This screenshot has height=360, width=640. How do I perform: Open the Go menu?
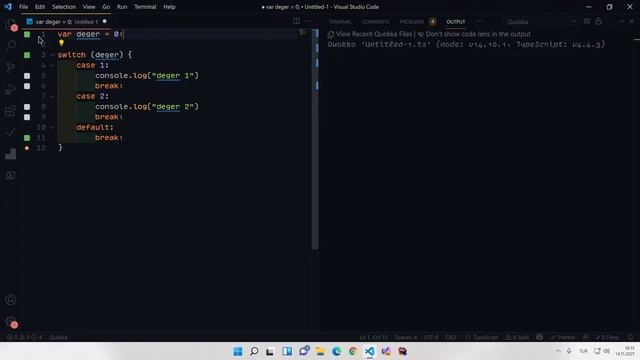106,7
